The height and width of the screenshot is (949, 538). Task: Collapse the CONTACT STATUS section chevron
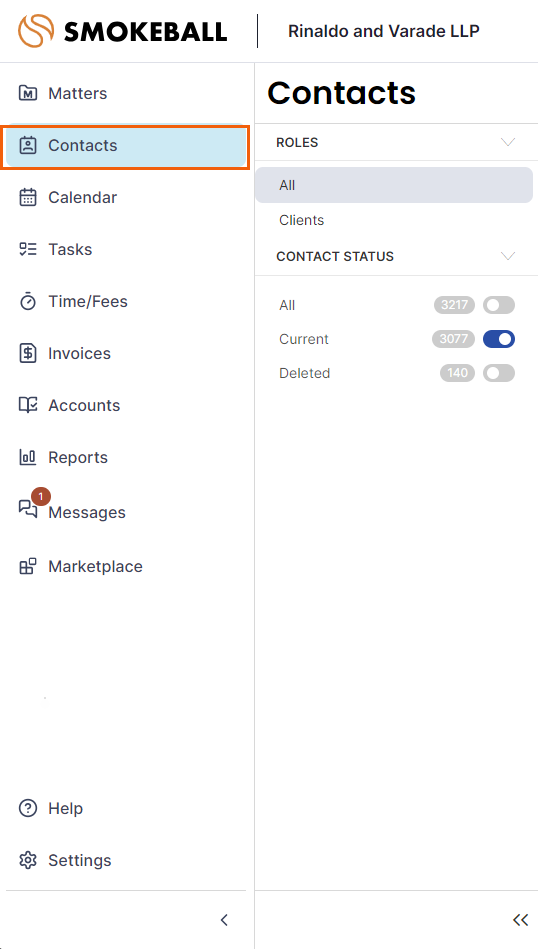pos(508,256)
